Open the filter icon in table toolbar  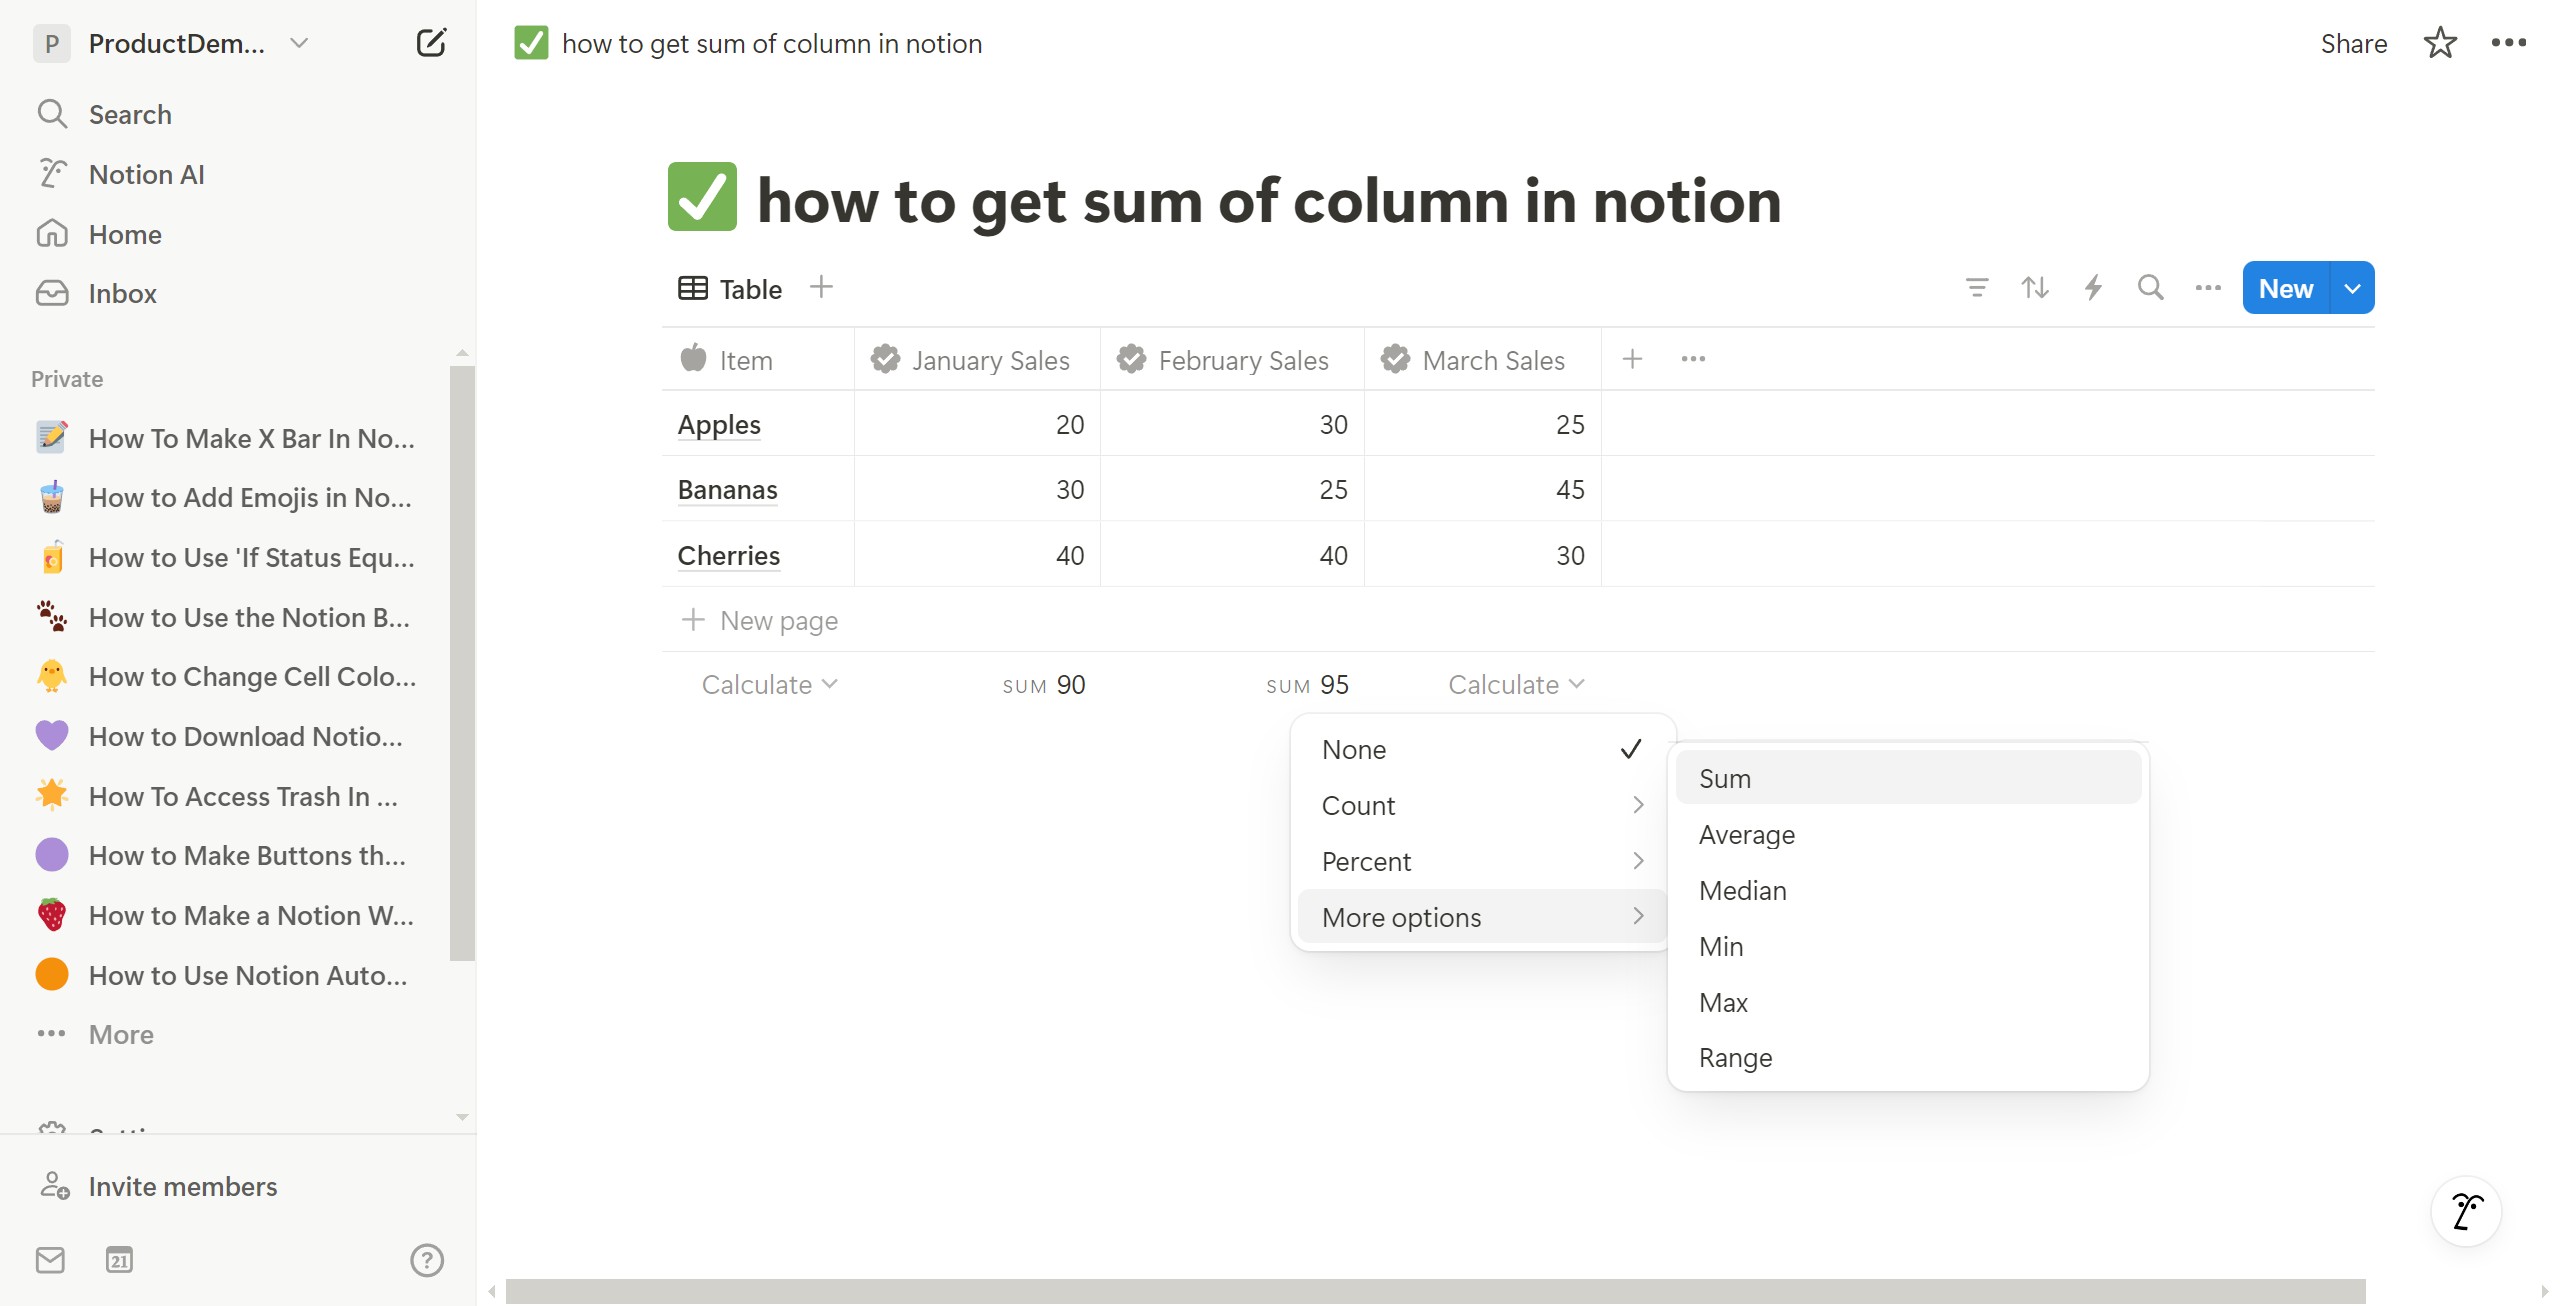coord(1976,288)
